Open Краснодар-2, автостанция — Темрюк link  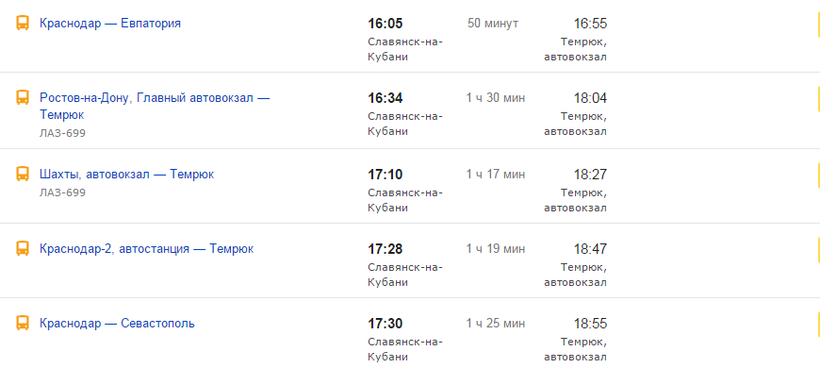coord(146,249)
